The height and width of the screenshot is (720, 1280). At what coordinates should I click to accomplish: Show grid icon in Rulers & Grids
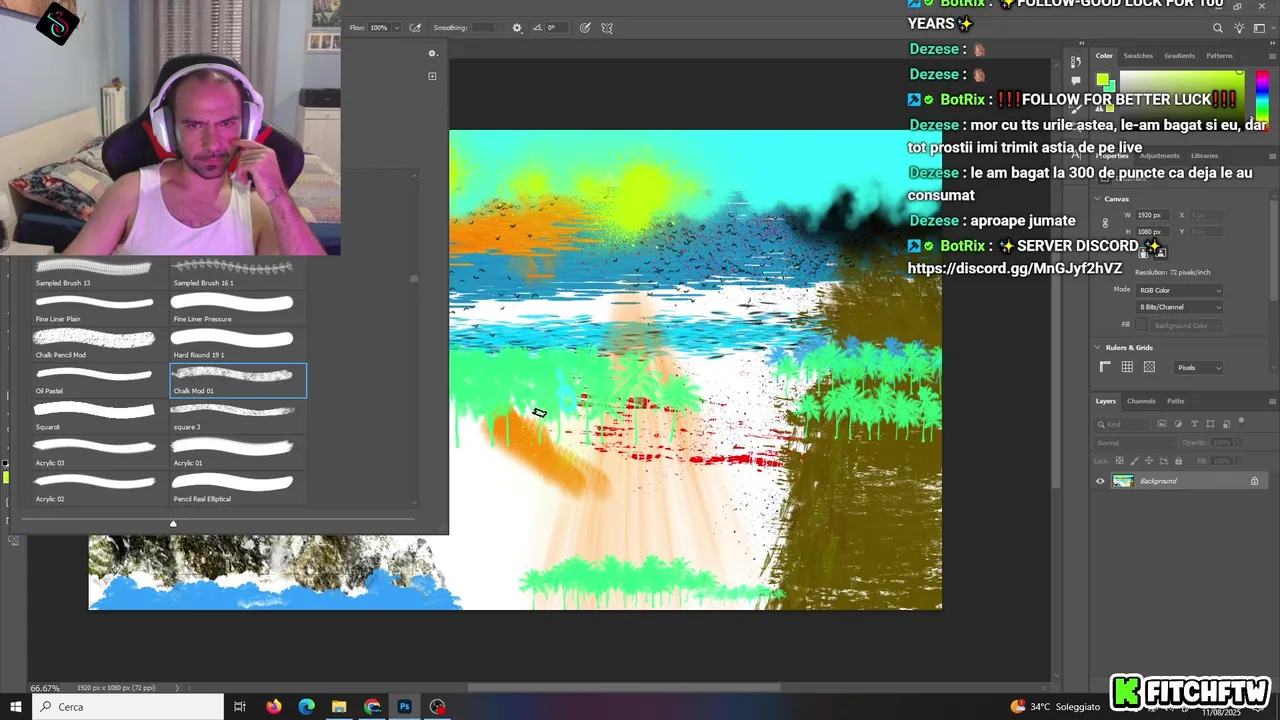(1127, 367)
